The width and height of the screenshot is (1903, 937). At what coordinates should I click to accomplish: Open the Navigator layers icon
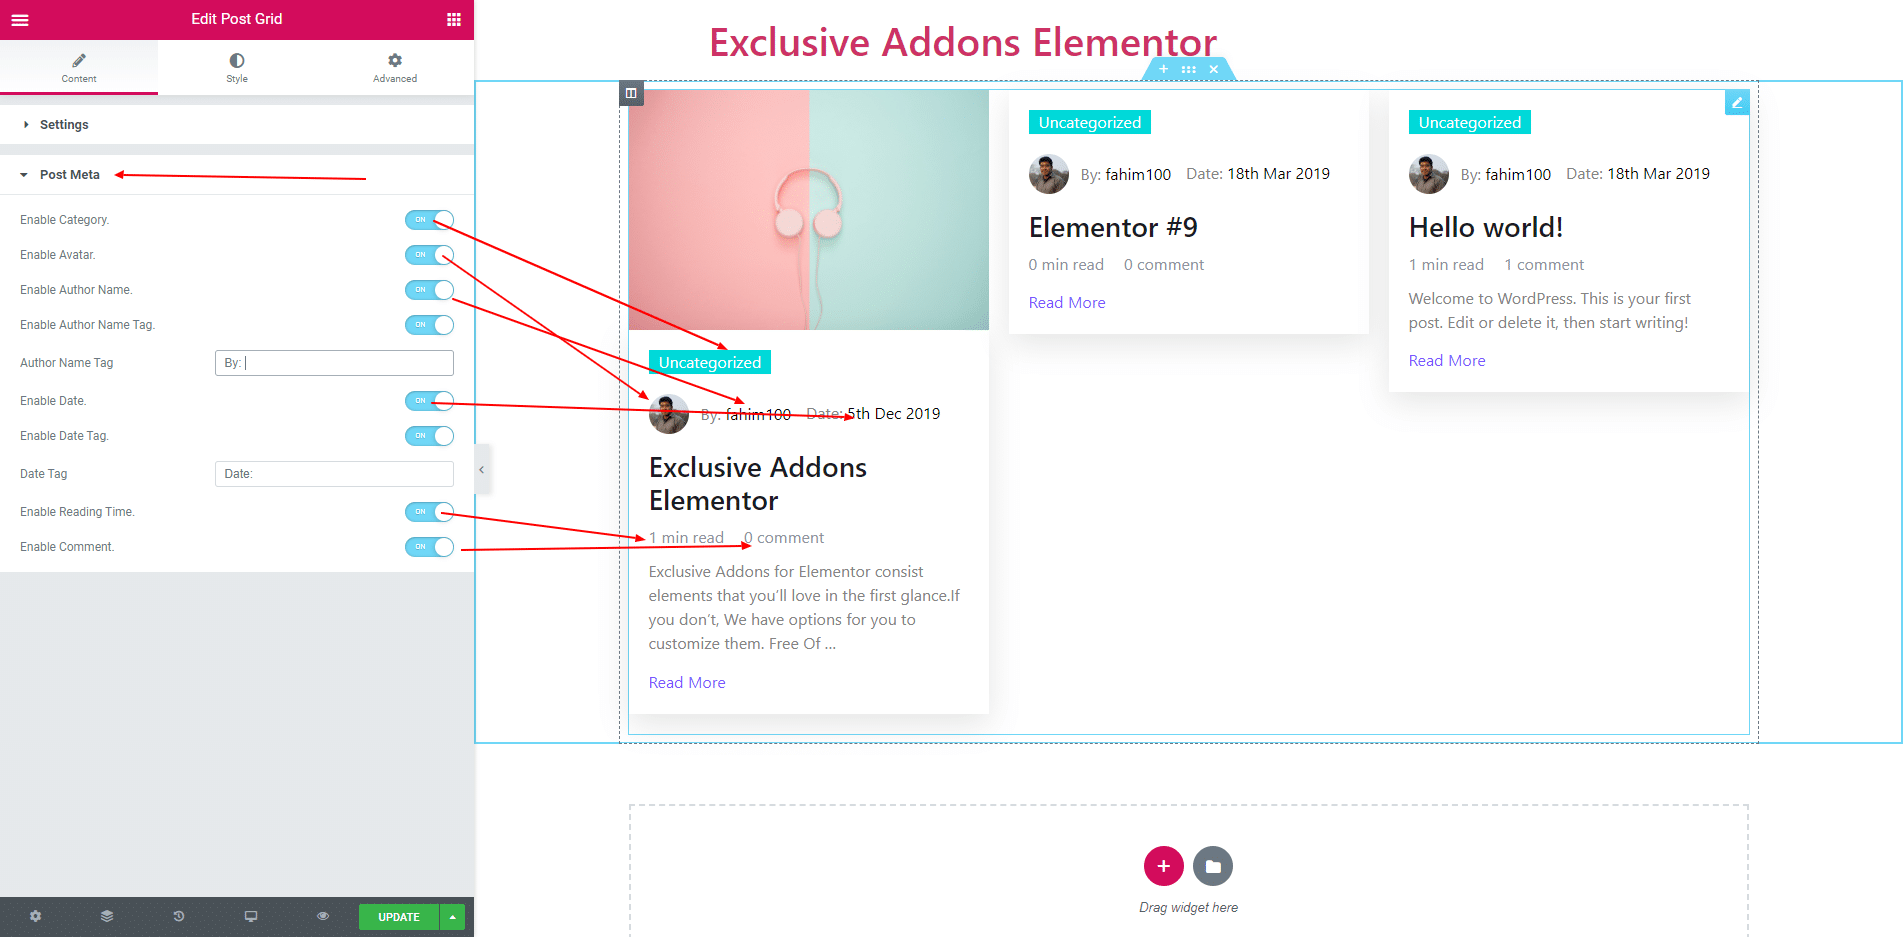point(107,916)
